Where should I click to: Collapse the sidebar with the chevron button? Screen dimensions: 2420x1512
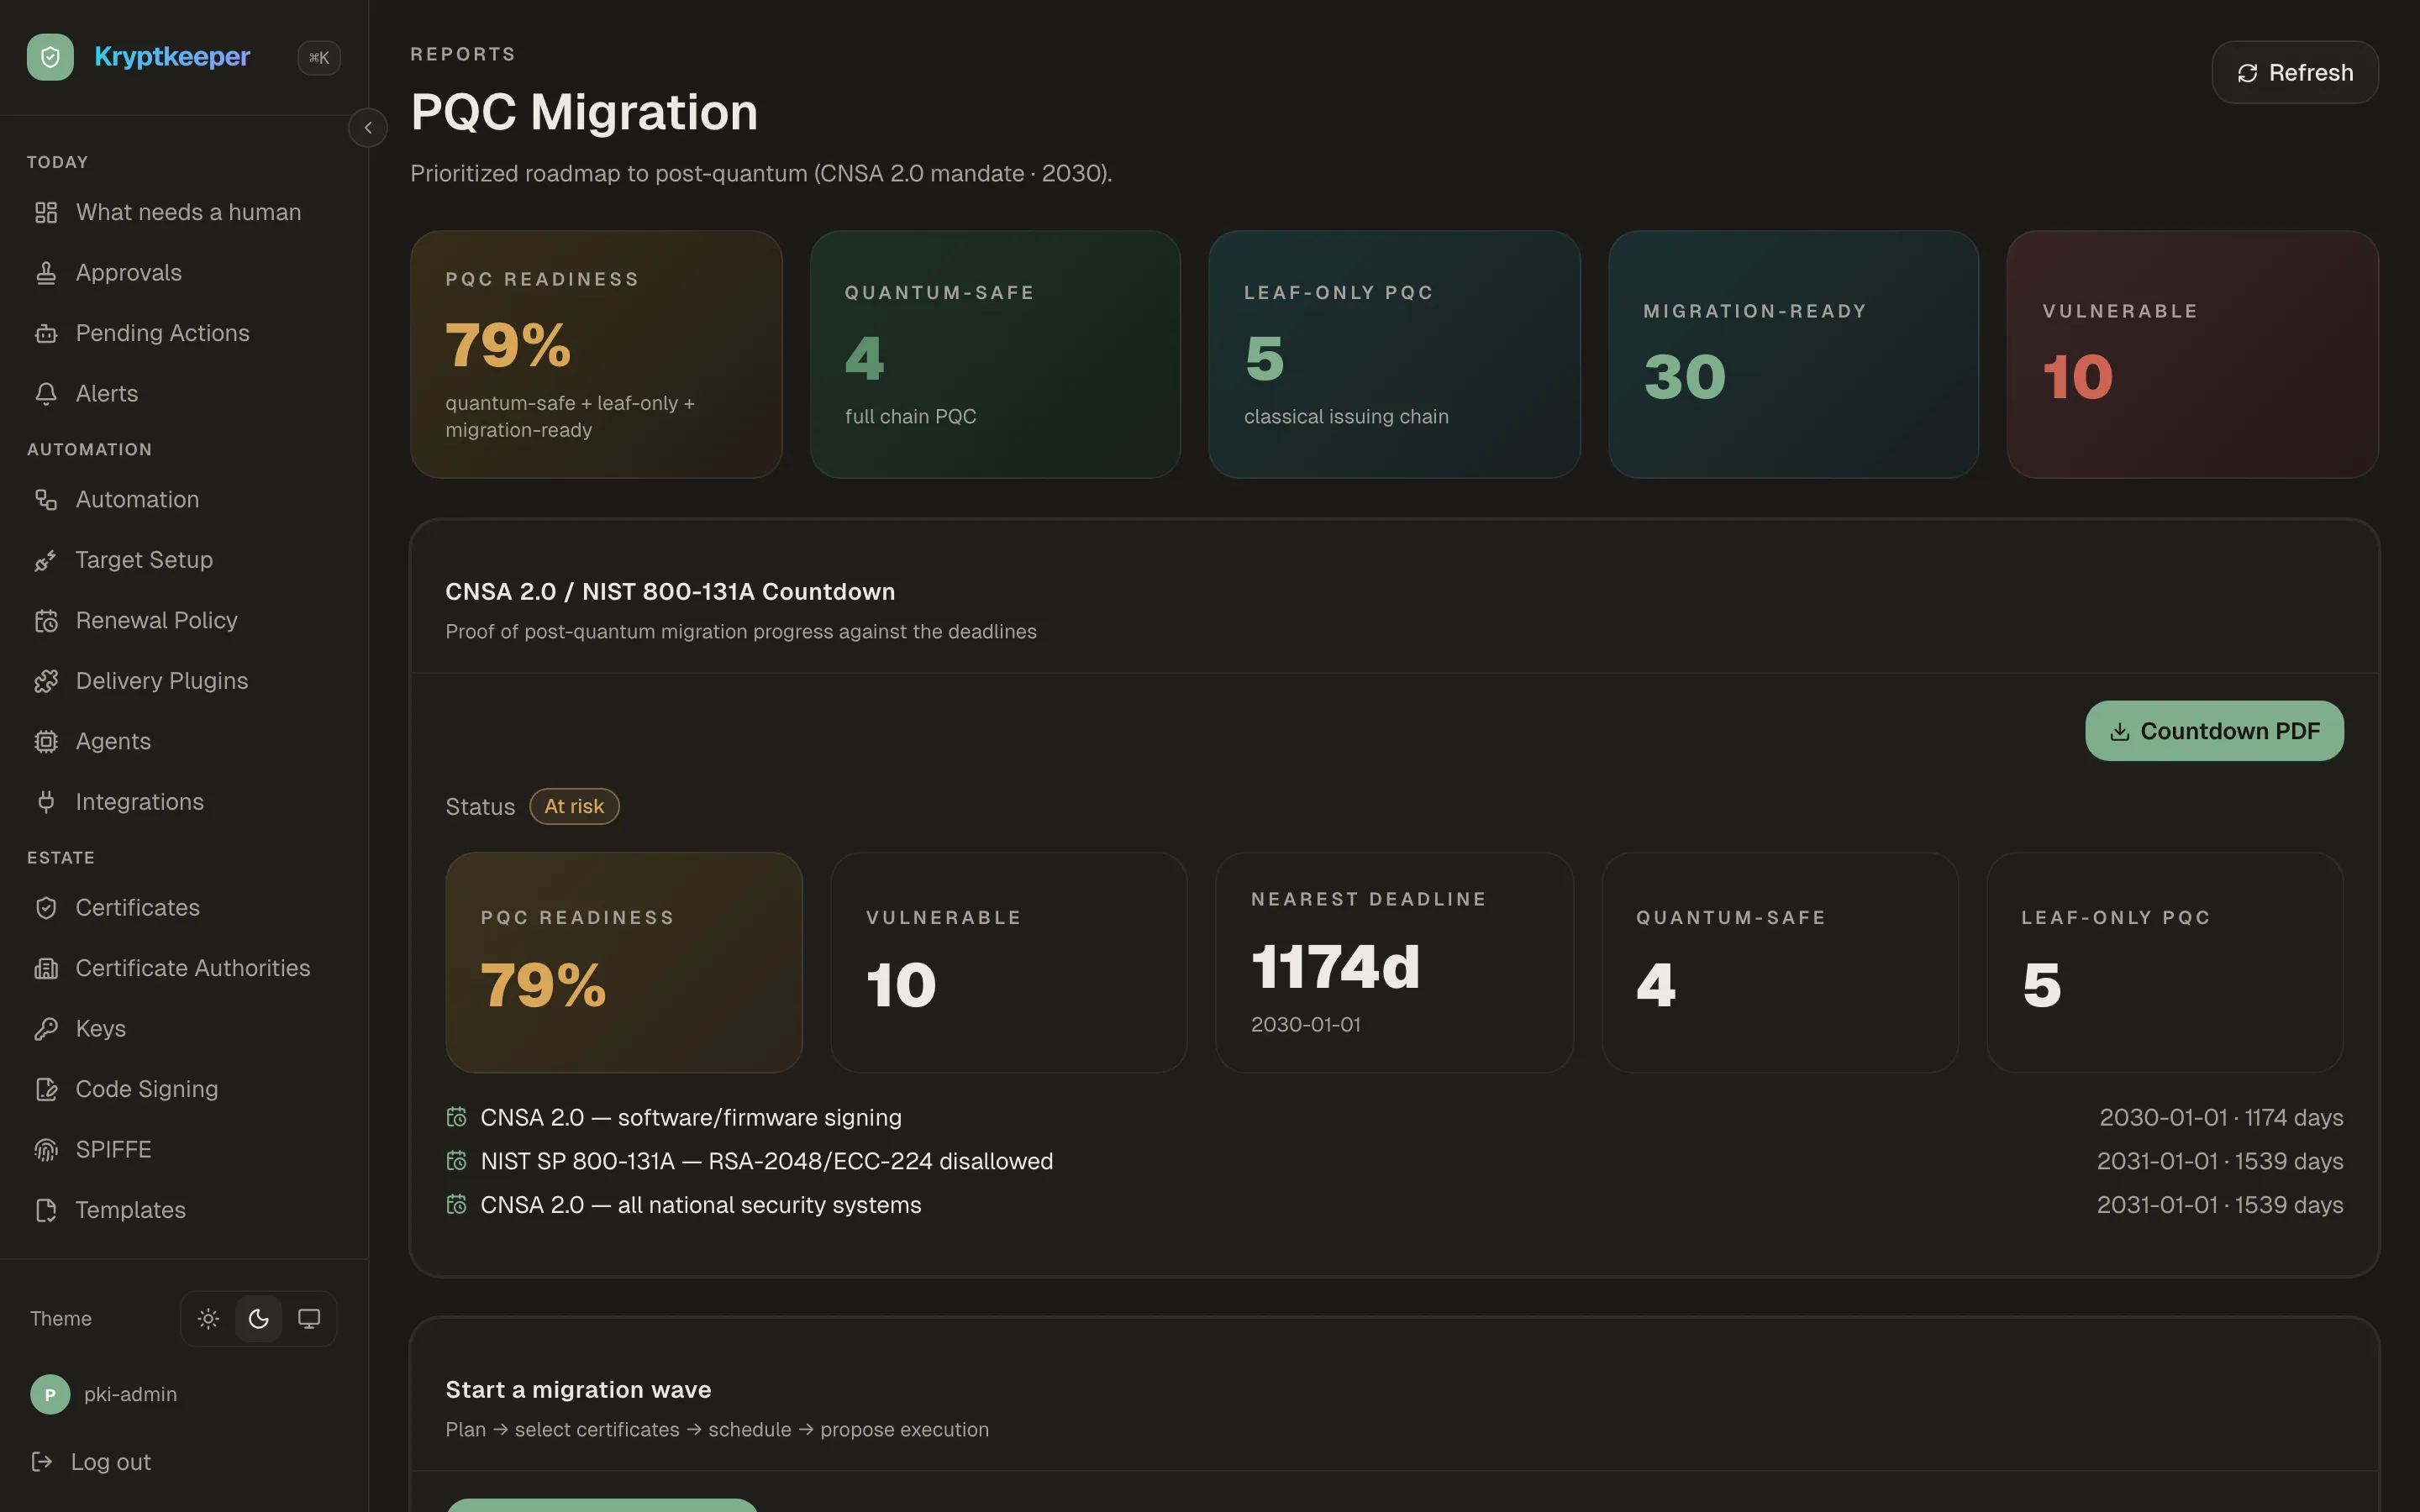coord(368,128)
